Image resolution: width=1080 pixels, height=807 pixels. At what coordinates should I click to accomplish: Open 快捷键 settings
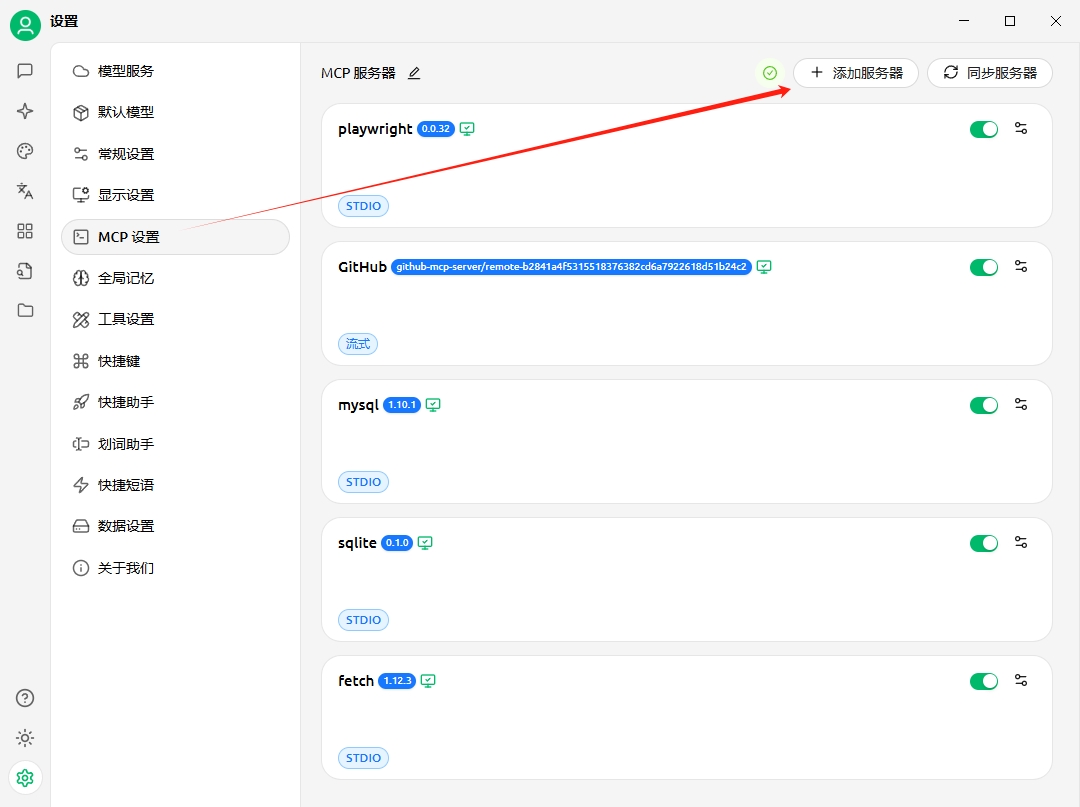(x=176, y=361)
